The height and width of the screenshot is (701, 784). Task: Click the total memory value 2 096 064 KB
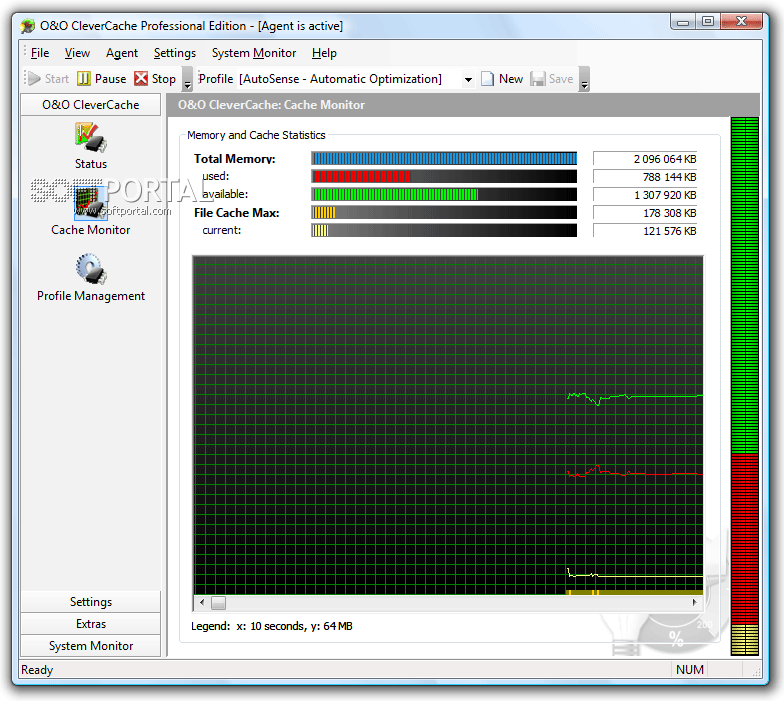click(645, 159)
